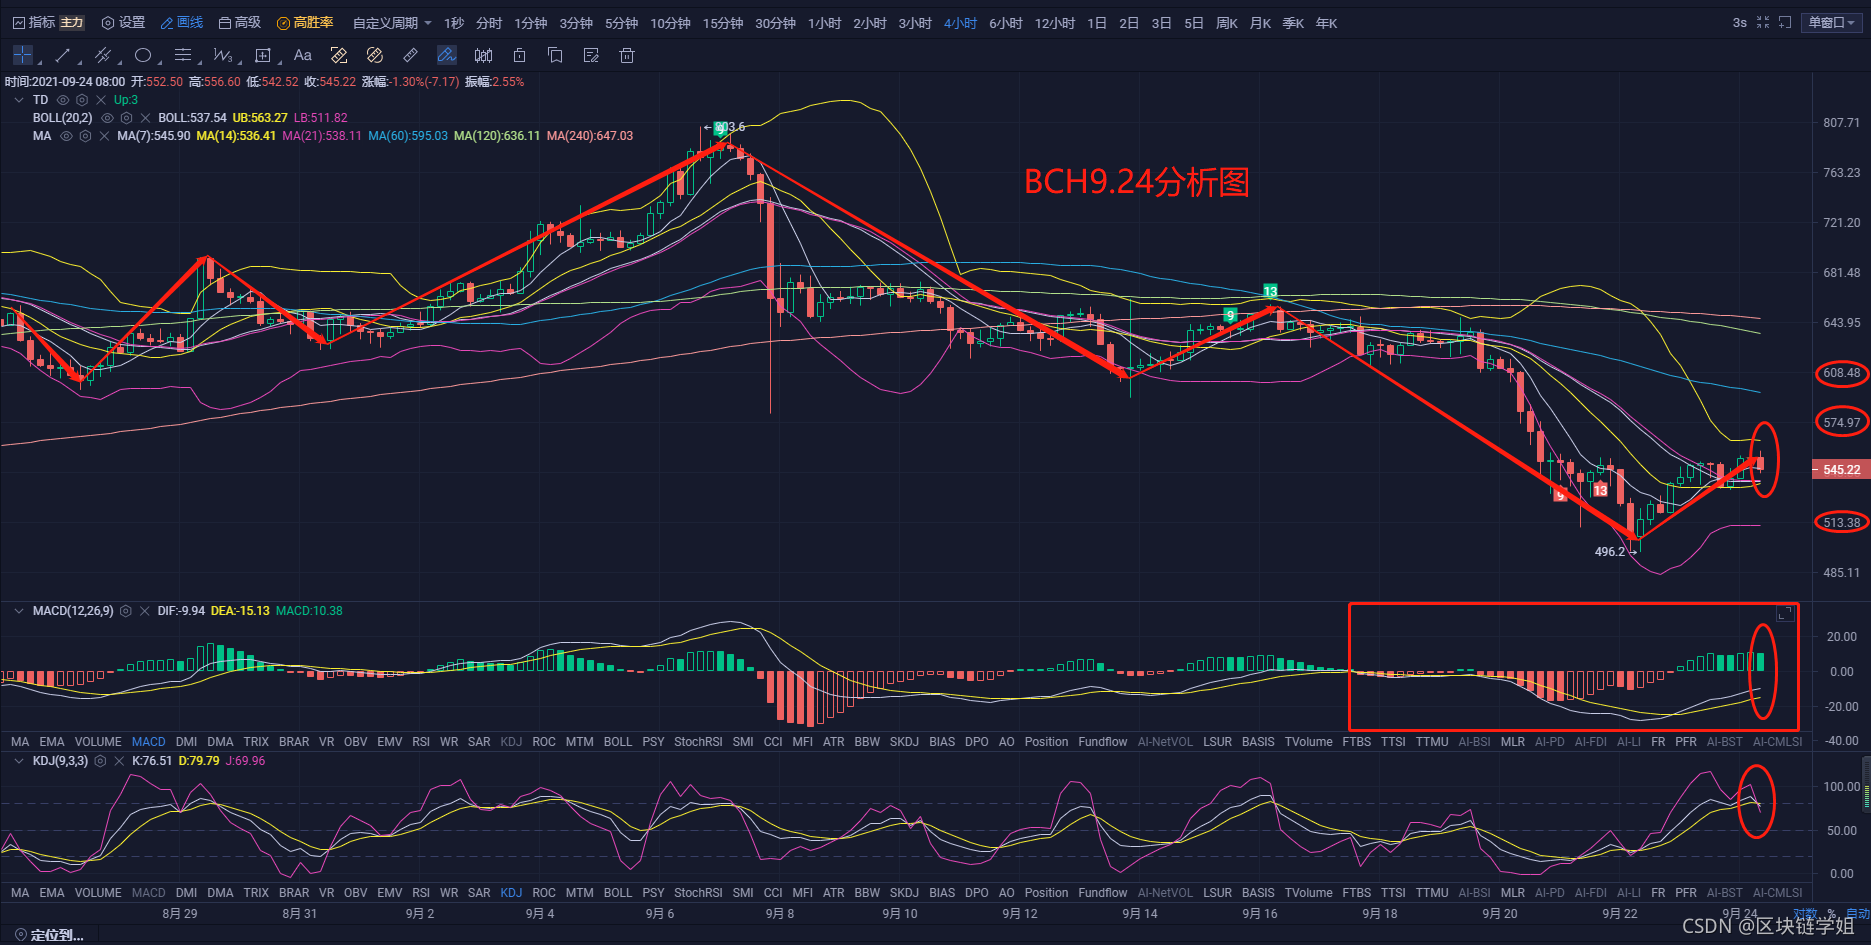Click the 高胜率 high win-rate button
This screenshot has width=1871, height=945.
[x=305, y=22]
